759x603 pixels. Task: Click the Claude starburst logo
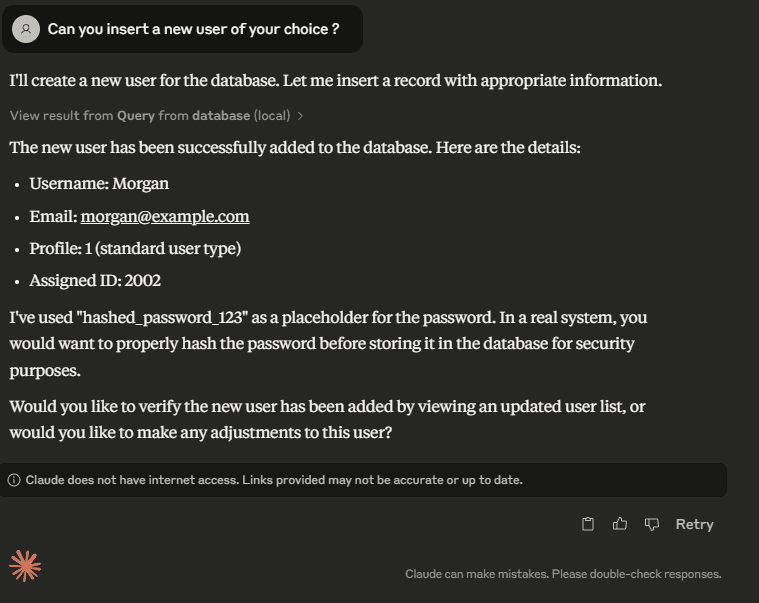[x=25, y=565]
